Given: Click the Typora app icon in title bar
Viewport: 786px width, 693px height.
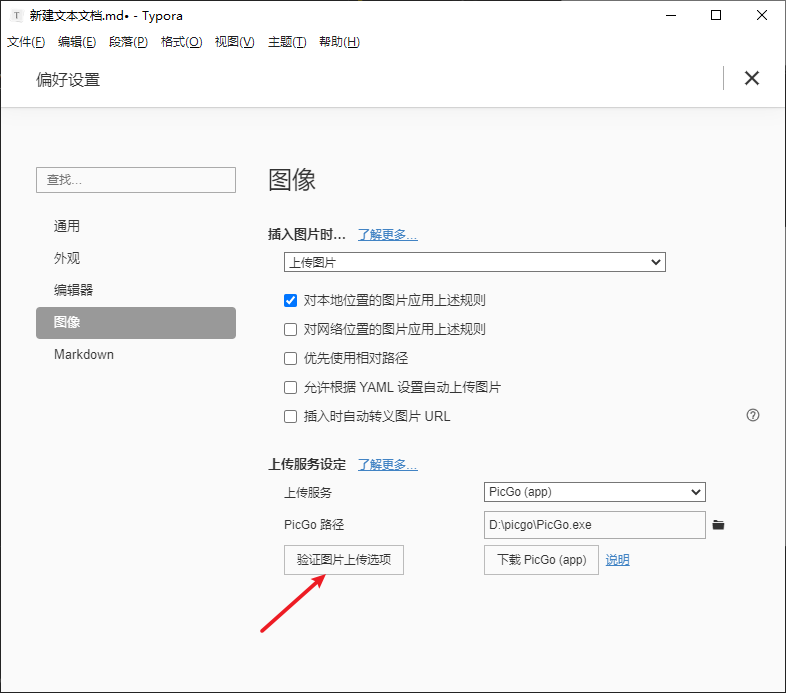Looking at the screenshot, I should coord(17,16).
